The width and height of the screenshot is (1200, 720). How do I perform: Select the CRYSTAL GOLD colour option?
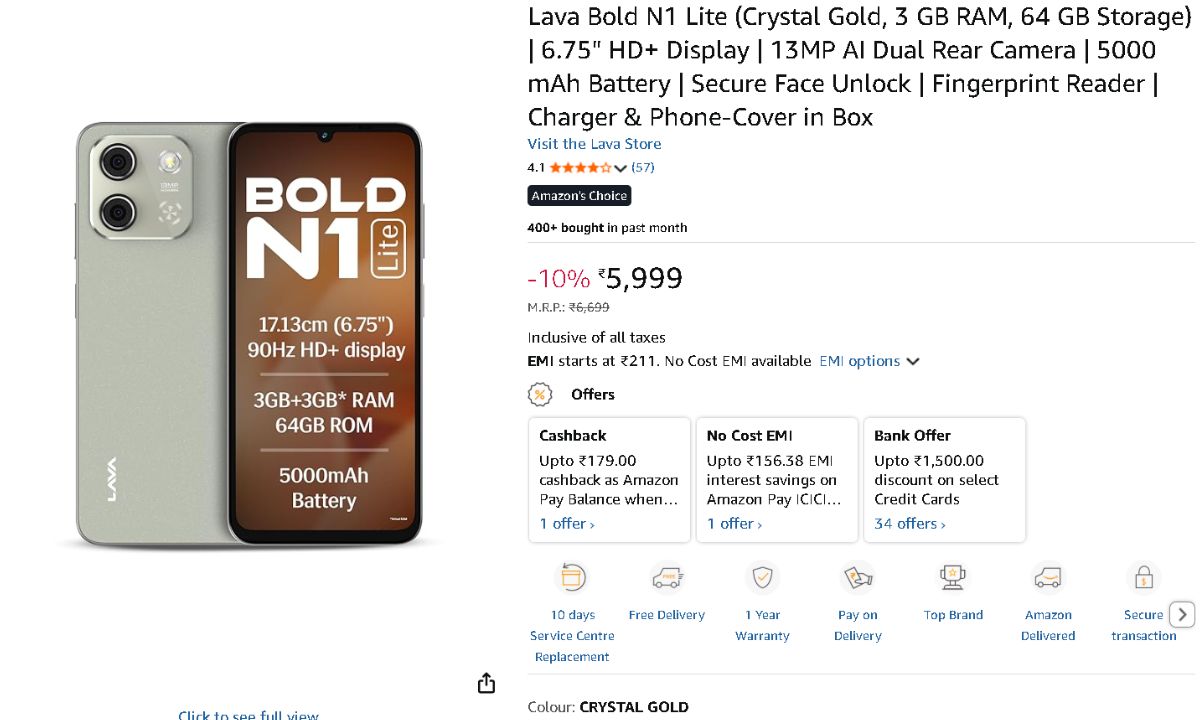coord(634,706)
